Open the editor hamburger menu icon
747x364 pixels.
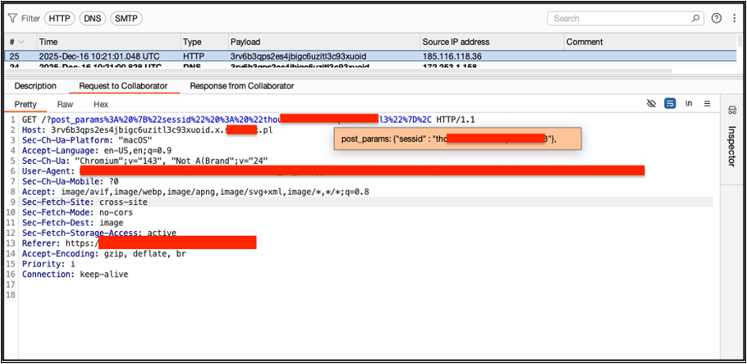tap(707, 103)
